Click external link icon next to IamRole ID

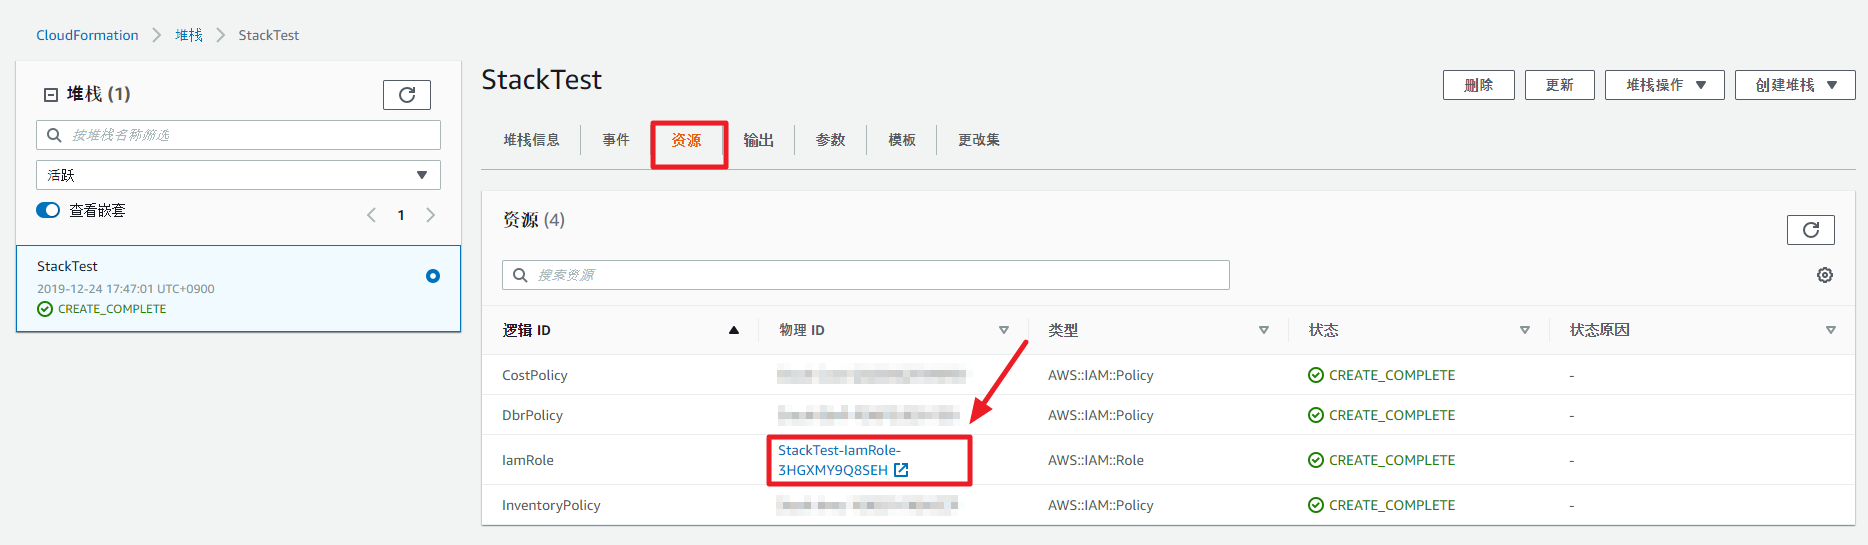click(901, 470)
